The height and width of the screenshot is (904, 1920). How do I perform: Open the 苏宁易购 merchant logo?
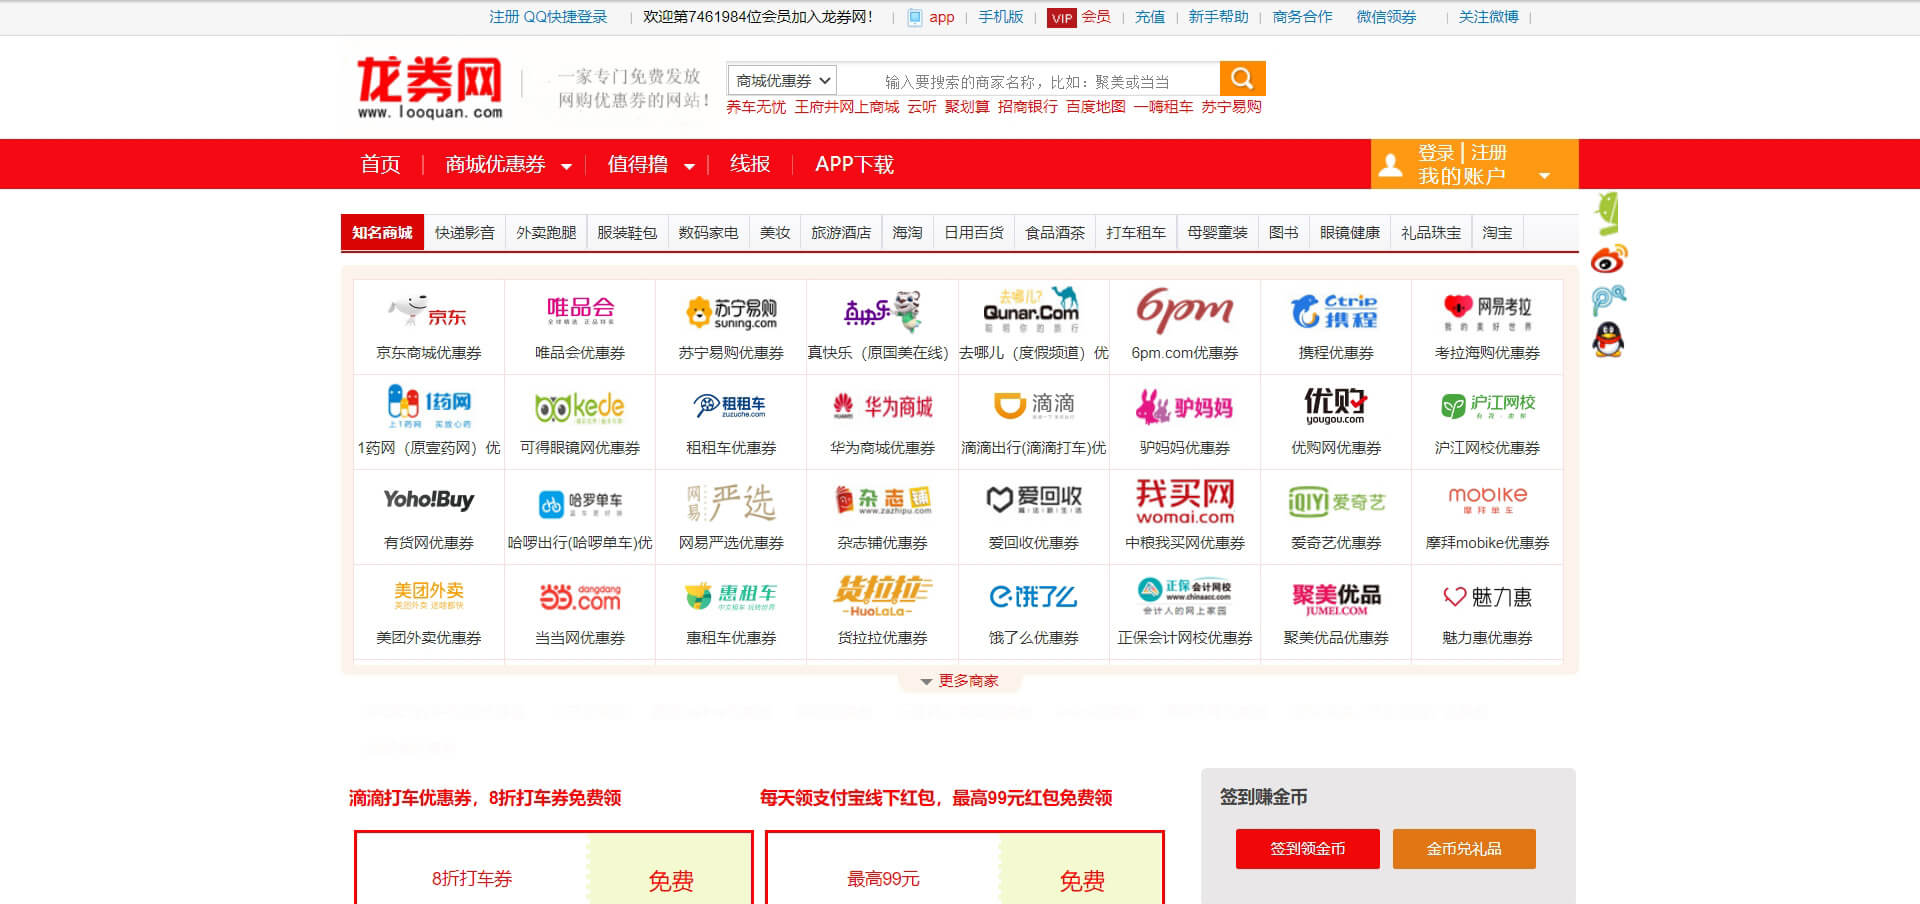[x=731, y=312]
